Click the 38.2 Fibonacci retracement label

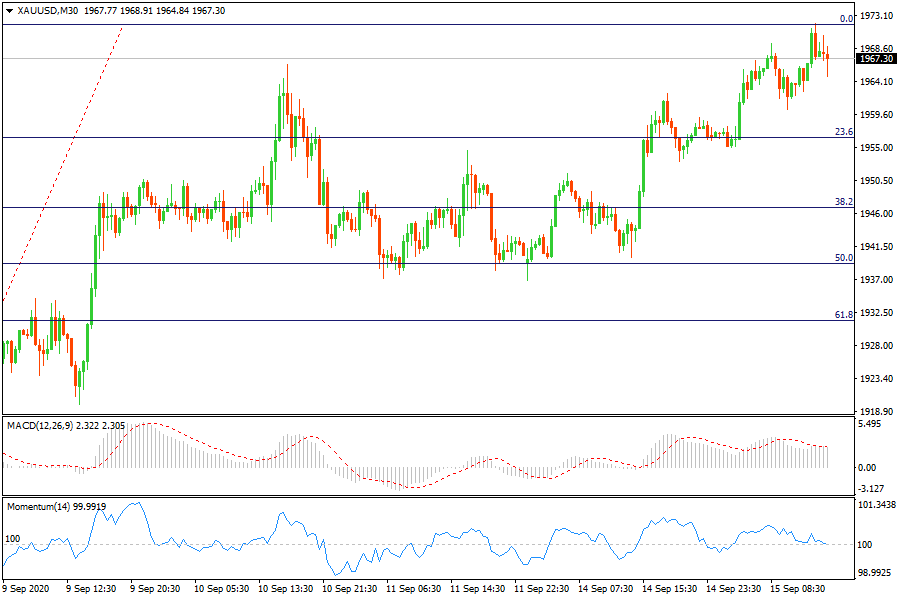(x=844, y=202)
